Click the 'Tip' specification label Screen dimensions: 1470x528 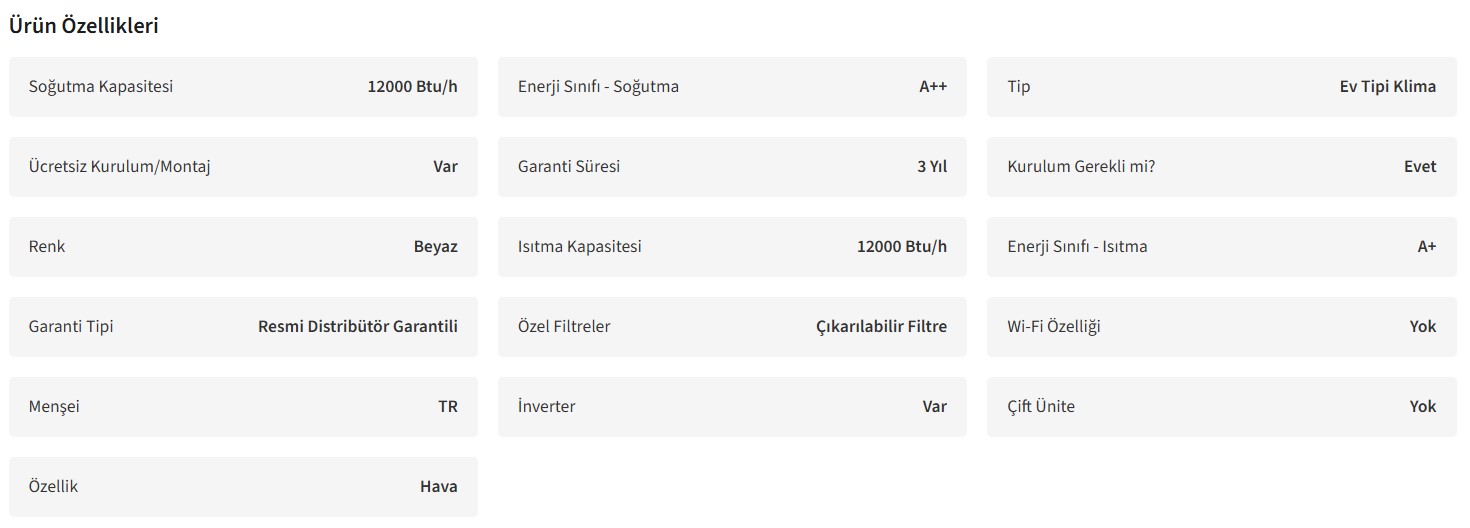click(1018, 87)
